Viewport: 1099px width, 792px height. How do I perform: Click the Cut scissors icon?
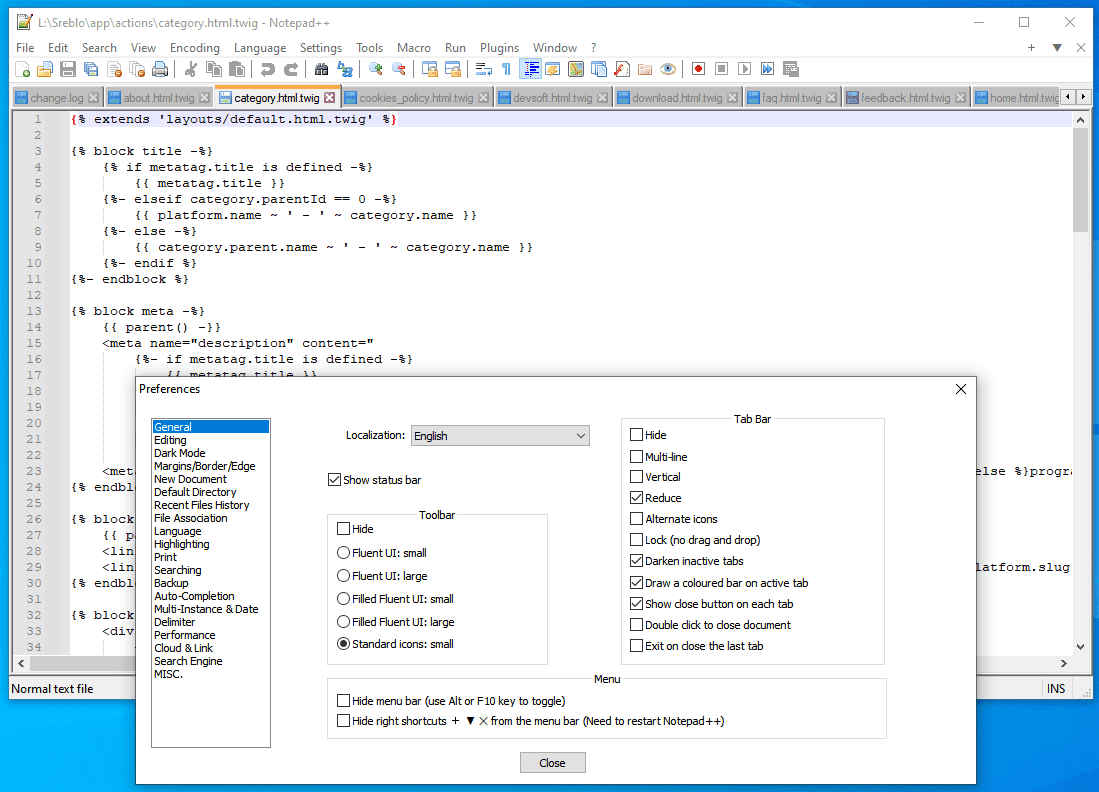[x=190, y=69]
